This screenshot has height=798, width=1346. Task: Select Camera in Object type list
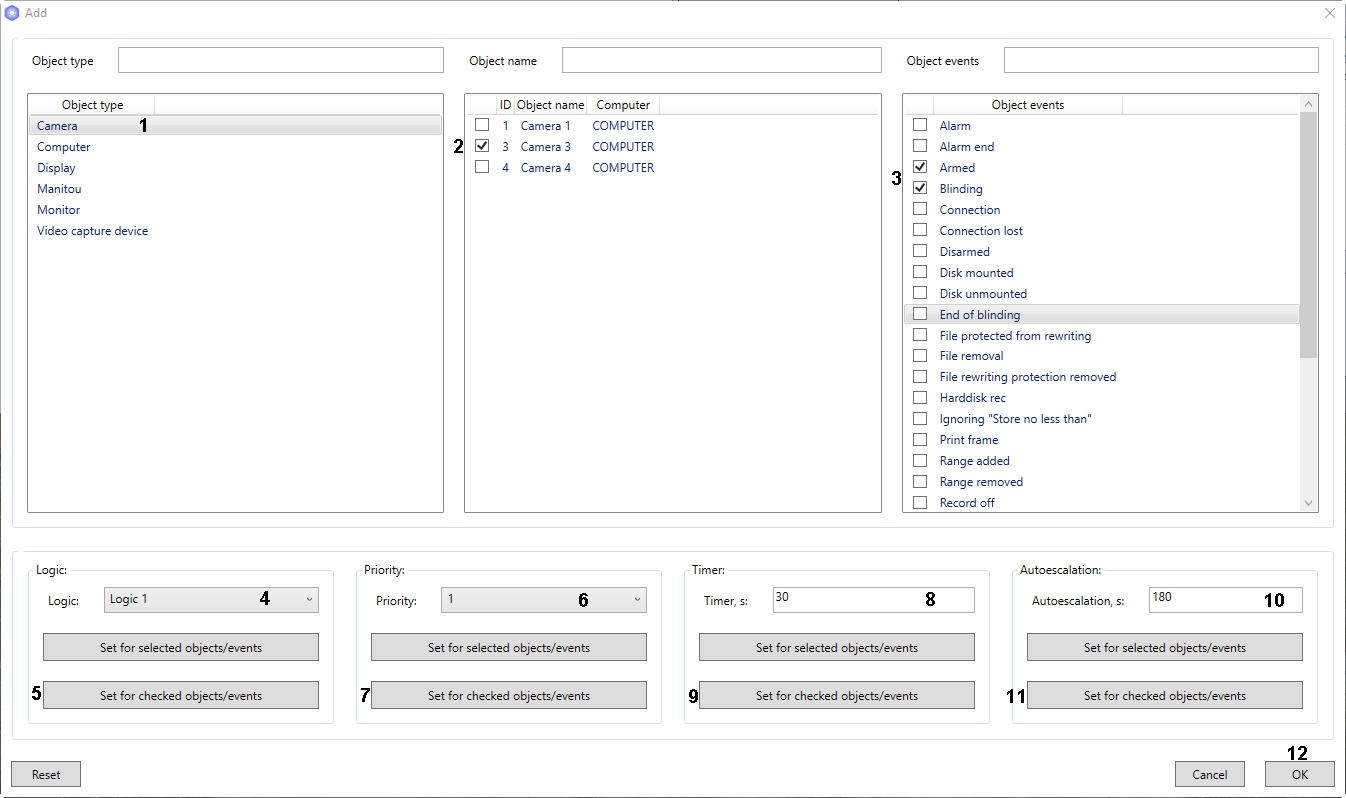point(235,125)
